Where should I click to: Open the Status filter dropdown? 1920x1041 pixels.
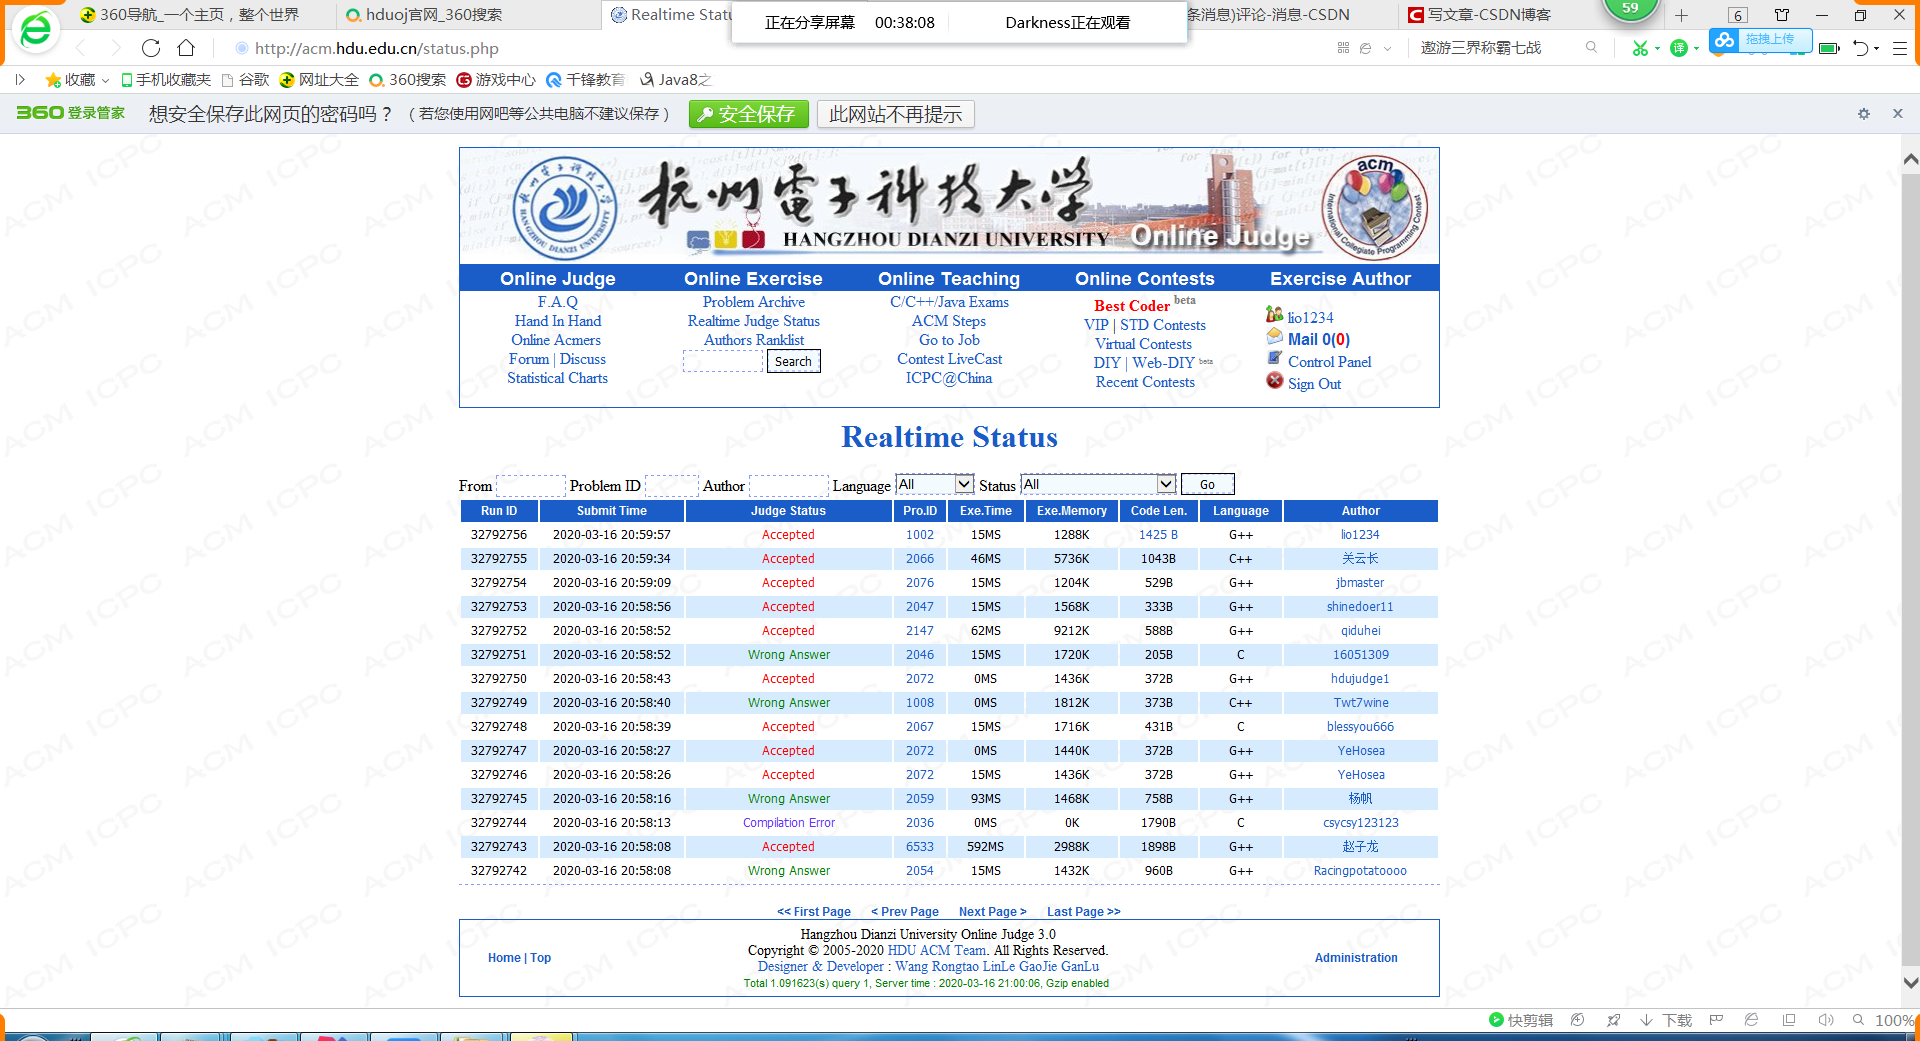[1165, 484]
